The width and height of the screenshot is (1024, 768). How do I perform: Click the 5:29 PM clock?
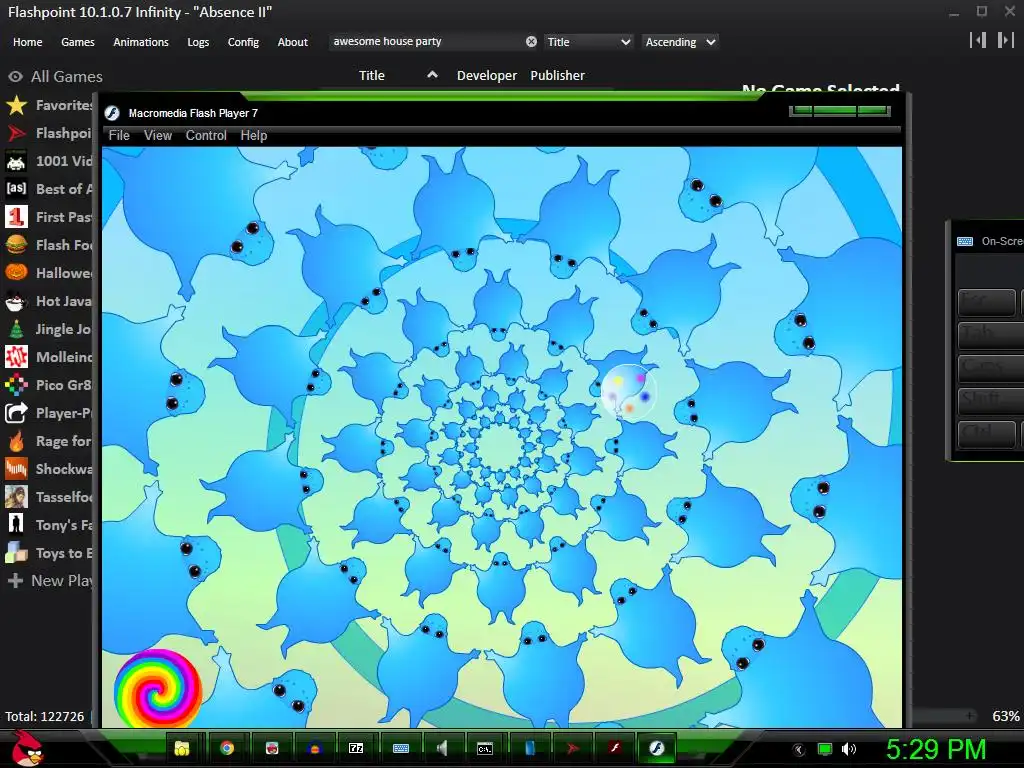tap(935, 749)
